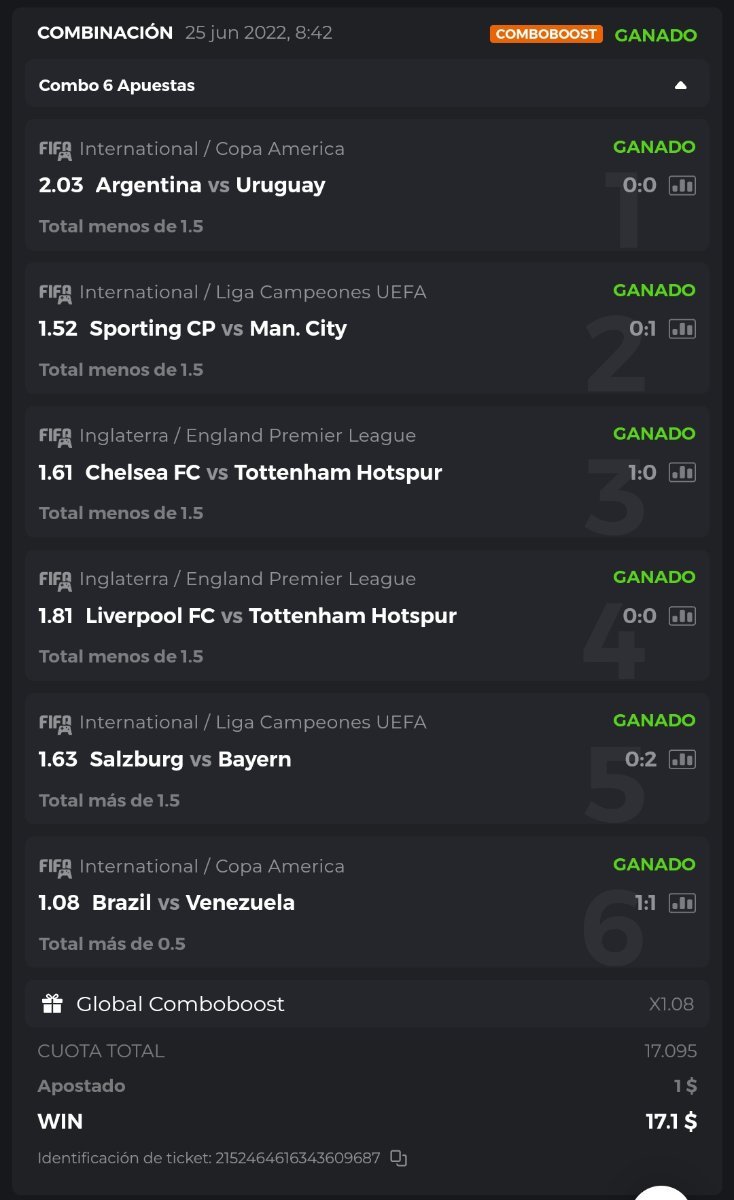Click the Global Comboboost gift icon
Image resolution: width=734 pixels, height=1200 pixels.
(52, 1004)
